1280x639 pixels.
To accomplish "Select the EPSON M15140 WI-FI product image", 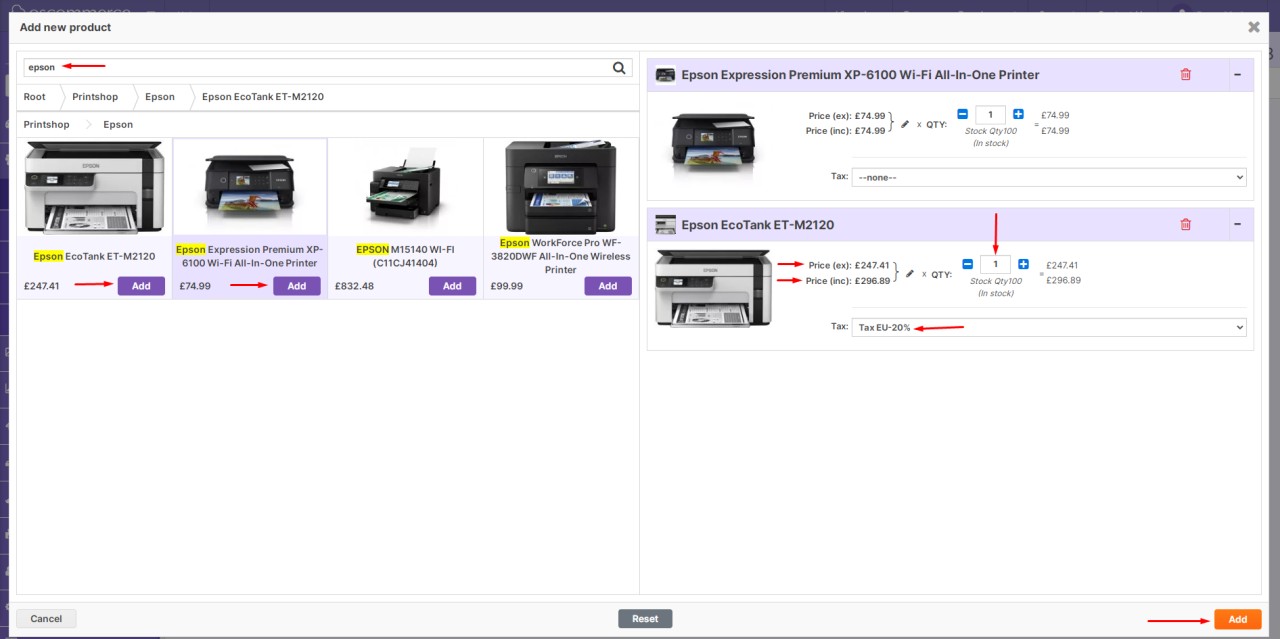I will 405,188.
